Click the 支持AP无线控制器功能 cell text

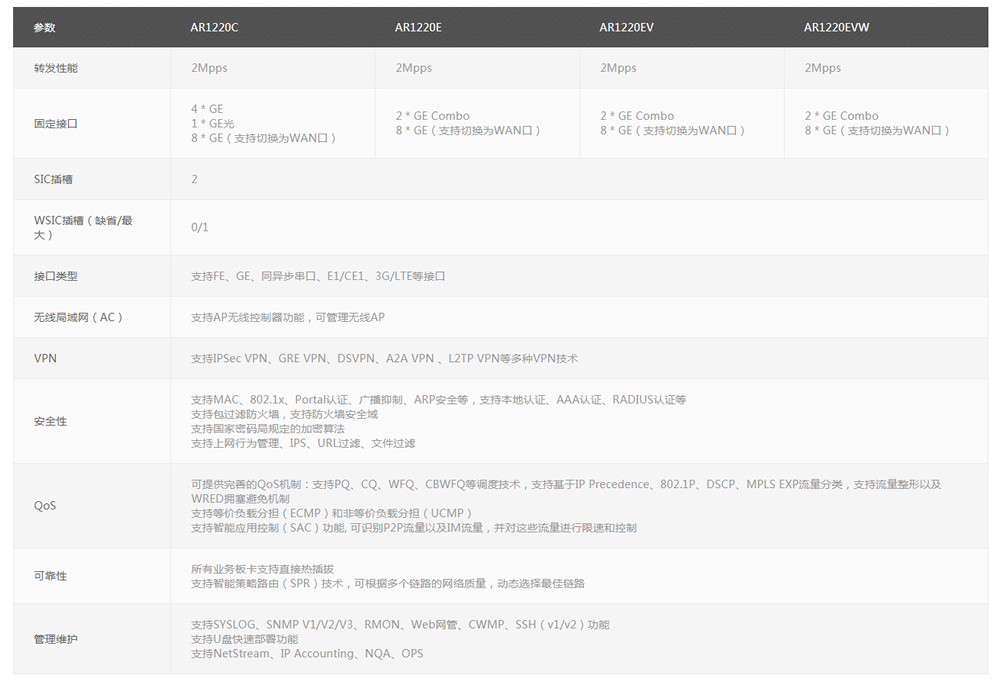click(290, 317)
